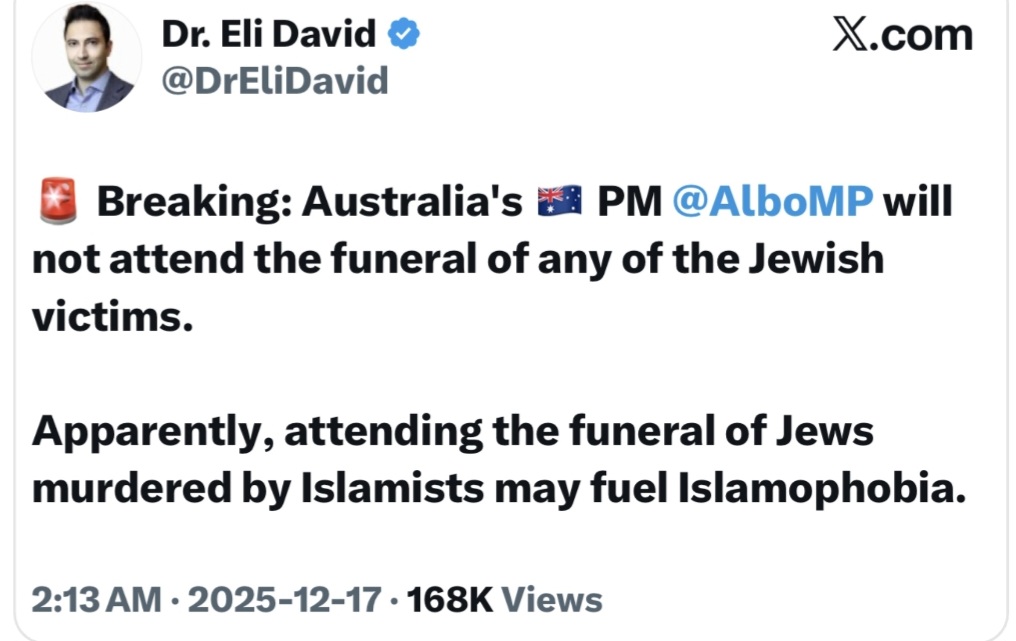Open the @DrEliDavid handle
This screenshot has height=641, width=1016.
click(x=275, y=80)
